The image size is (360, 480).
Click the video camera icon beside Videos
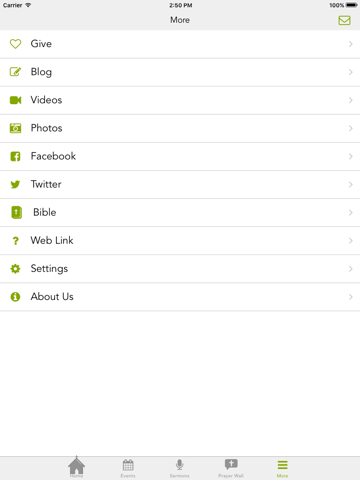tap(15, 100)
